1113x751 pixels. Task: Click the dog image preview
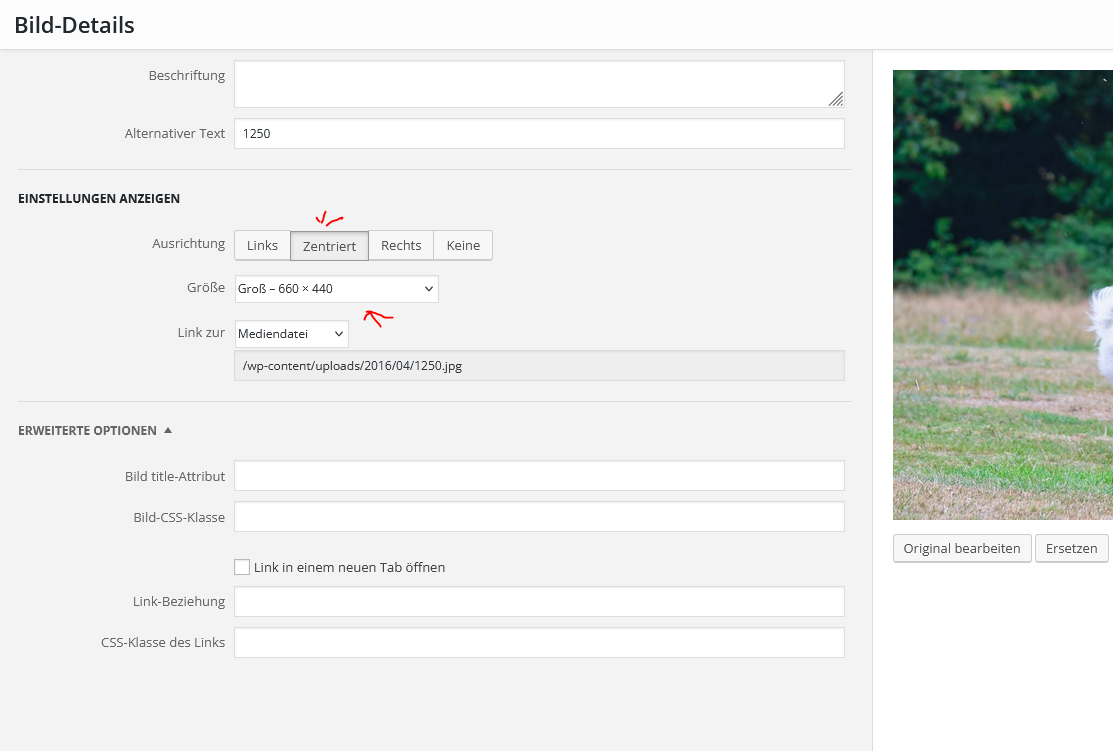[x=1002, y=295]
